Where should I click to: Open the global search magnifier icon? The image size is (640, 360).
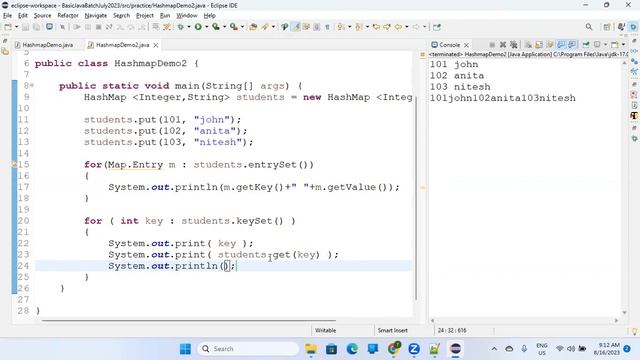coord(589,27)
